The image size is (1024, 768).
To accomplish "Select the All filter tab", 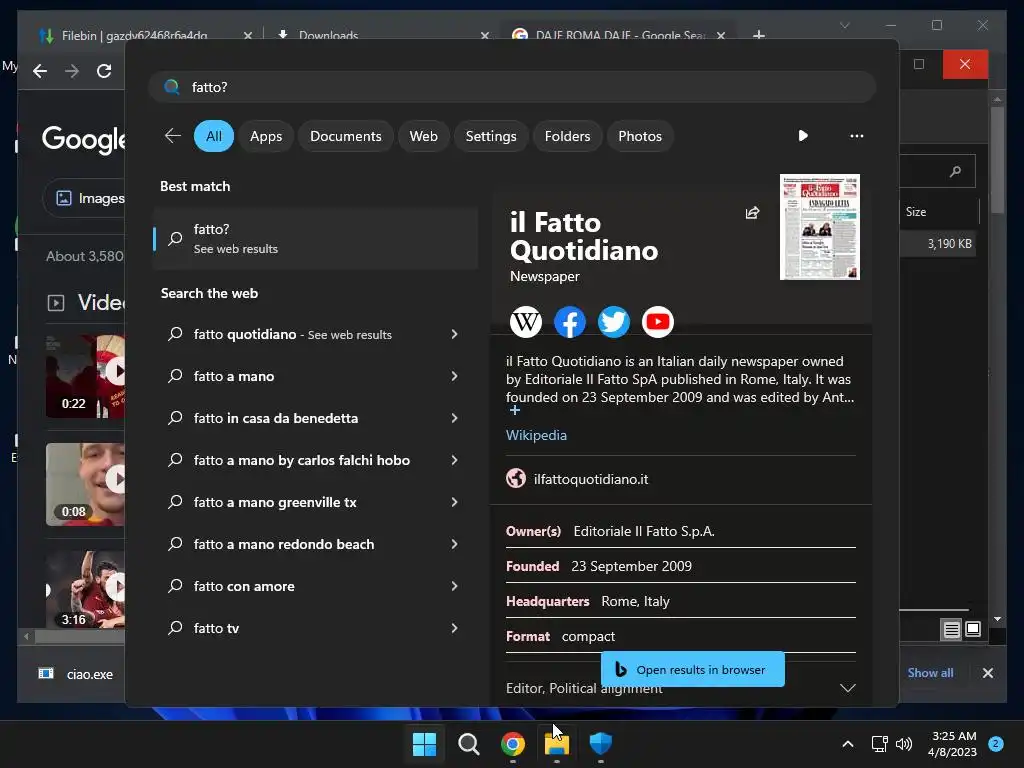I will [214, 136].
